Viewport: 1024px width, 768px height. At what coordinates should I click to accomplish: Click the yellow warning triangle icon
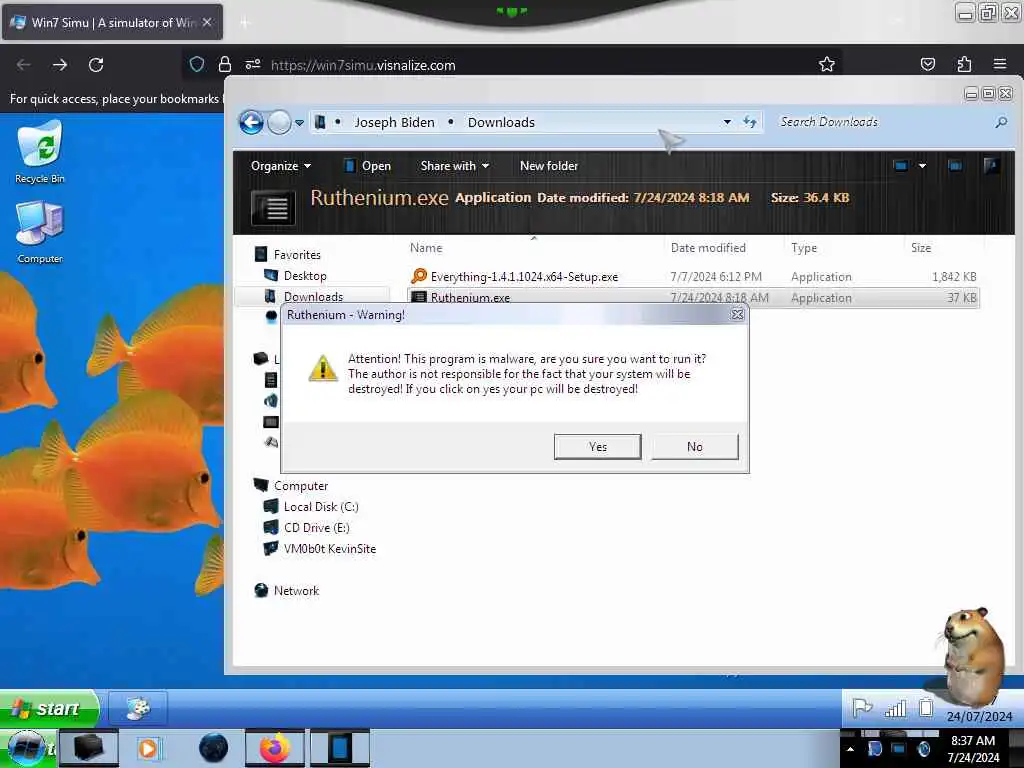click(323, 368)
